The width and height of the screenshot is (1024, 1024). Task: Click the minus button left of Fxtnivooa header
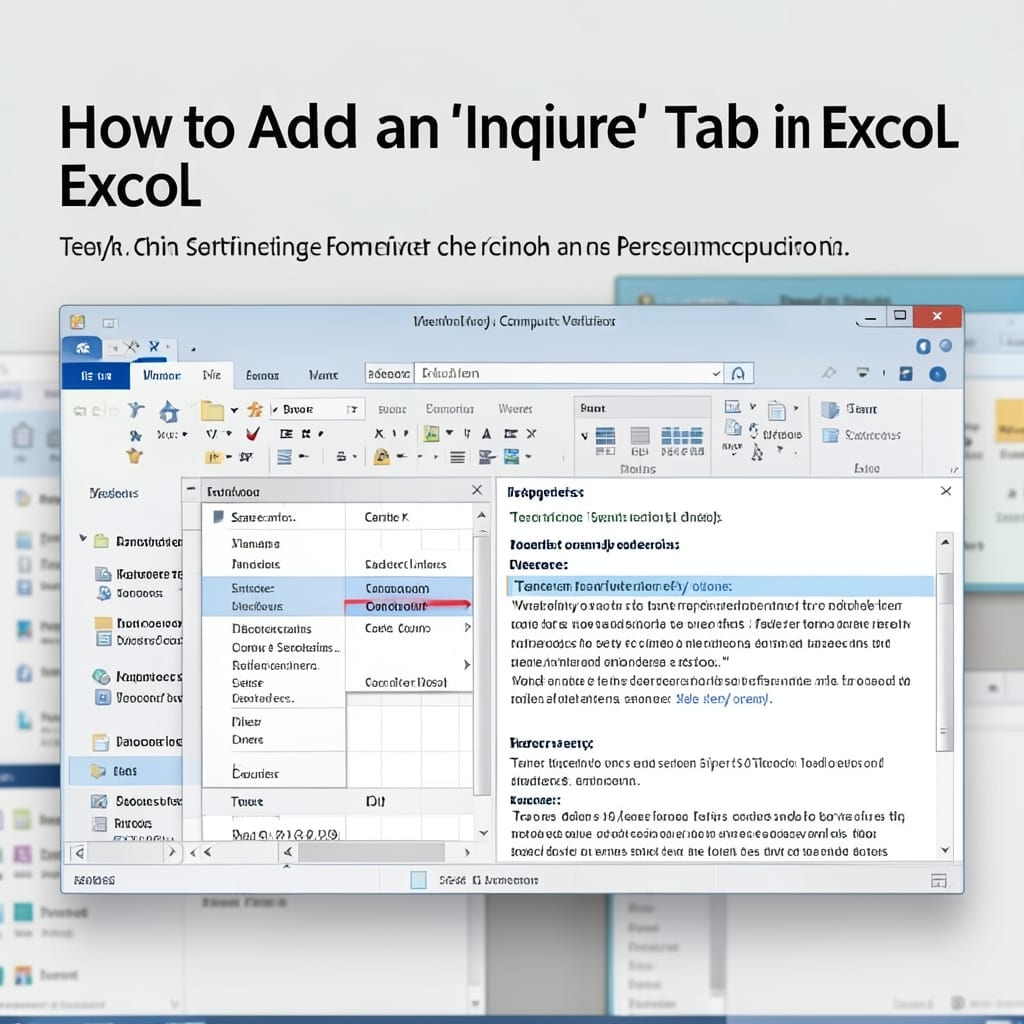point(191,489)
